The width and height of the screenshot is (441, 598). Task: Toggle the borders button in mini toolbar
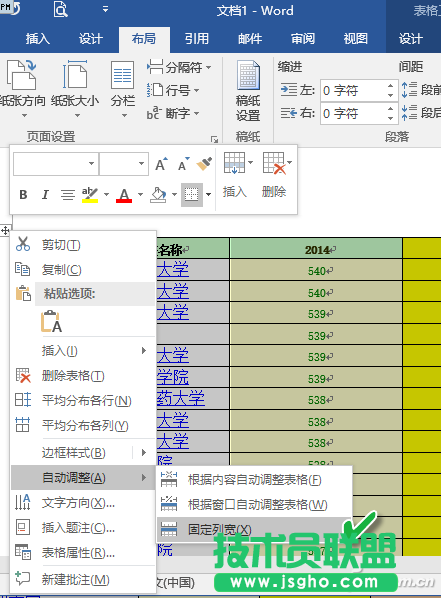coord(192,195)
